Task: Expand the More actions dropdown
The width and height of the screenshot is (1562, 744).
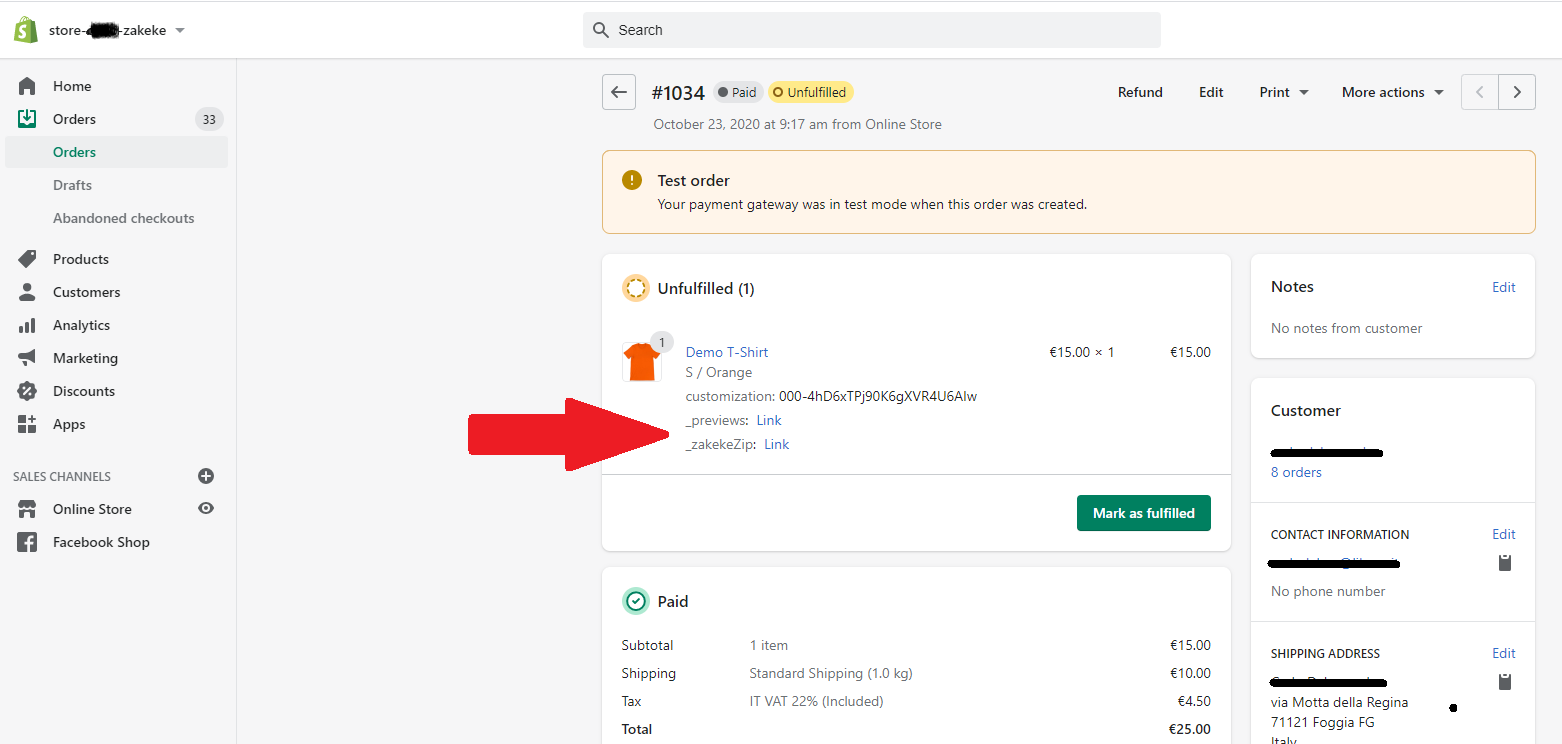Action: tap(1393, 92)
